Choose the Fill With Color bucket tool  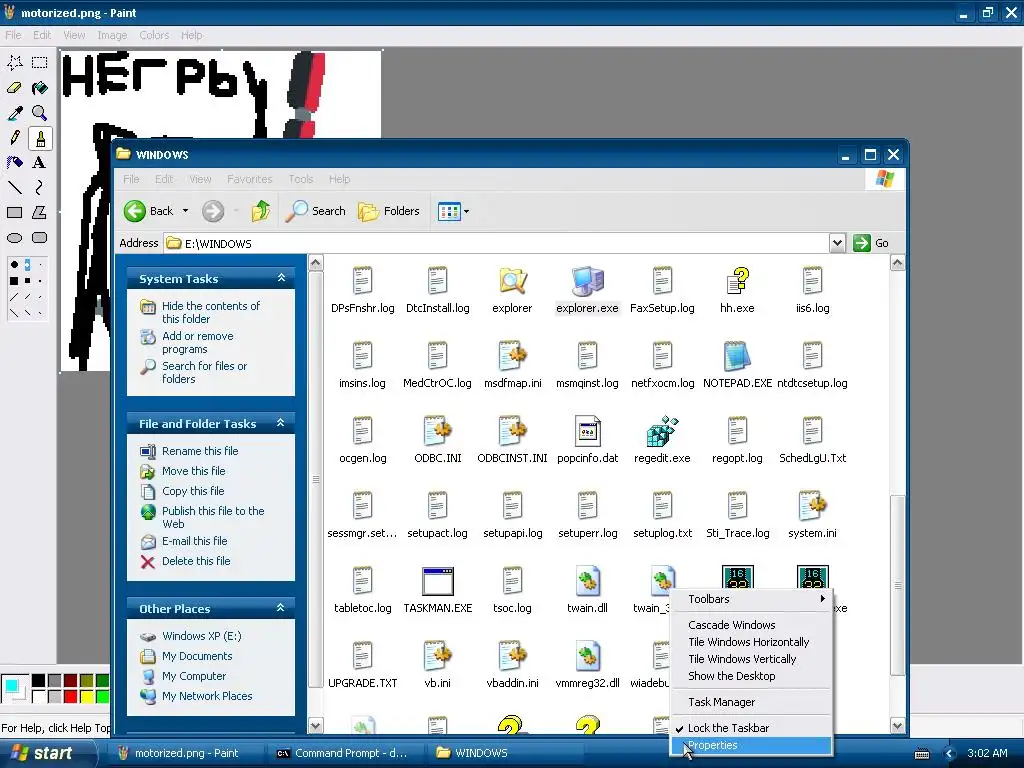40,88
